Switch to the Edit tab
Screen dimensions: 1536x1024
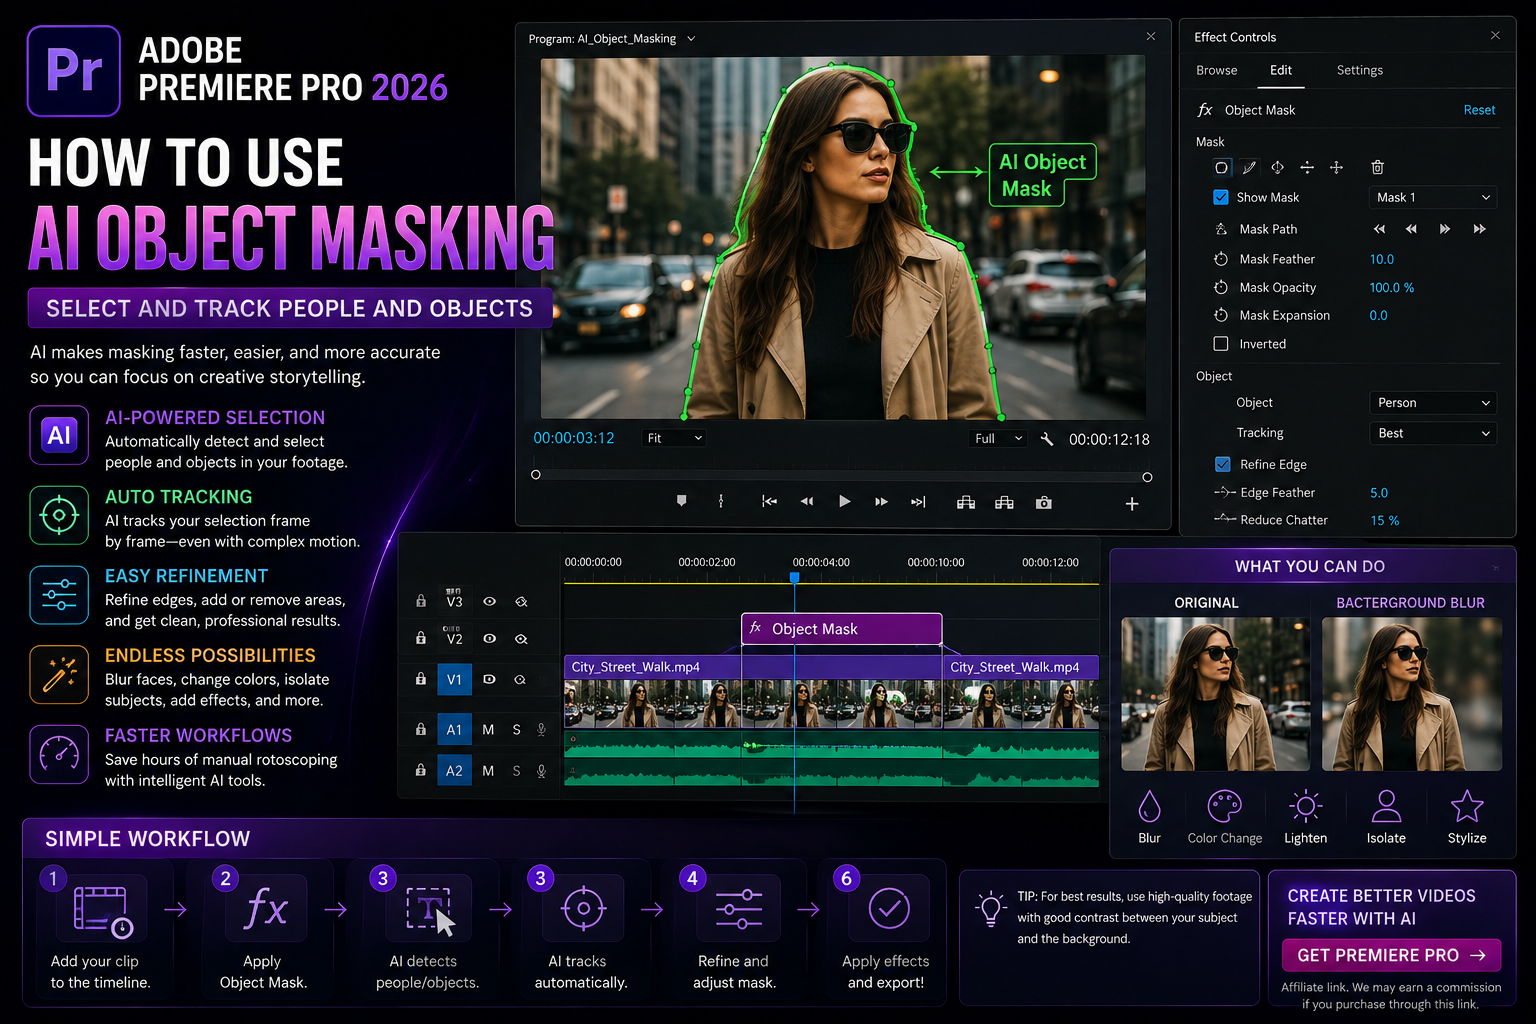click(x=1281, y=70)
